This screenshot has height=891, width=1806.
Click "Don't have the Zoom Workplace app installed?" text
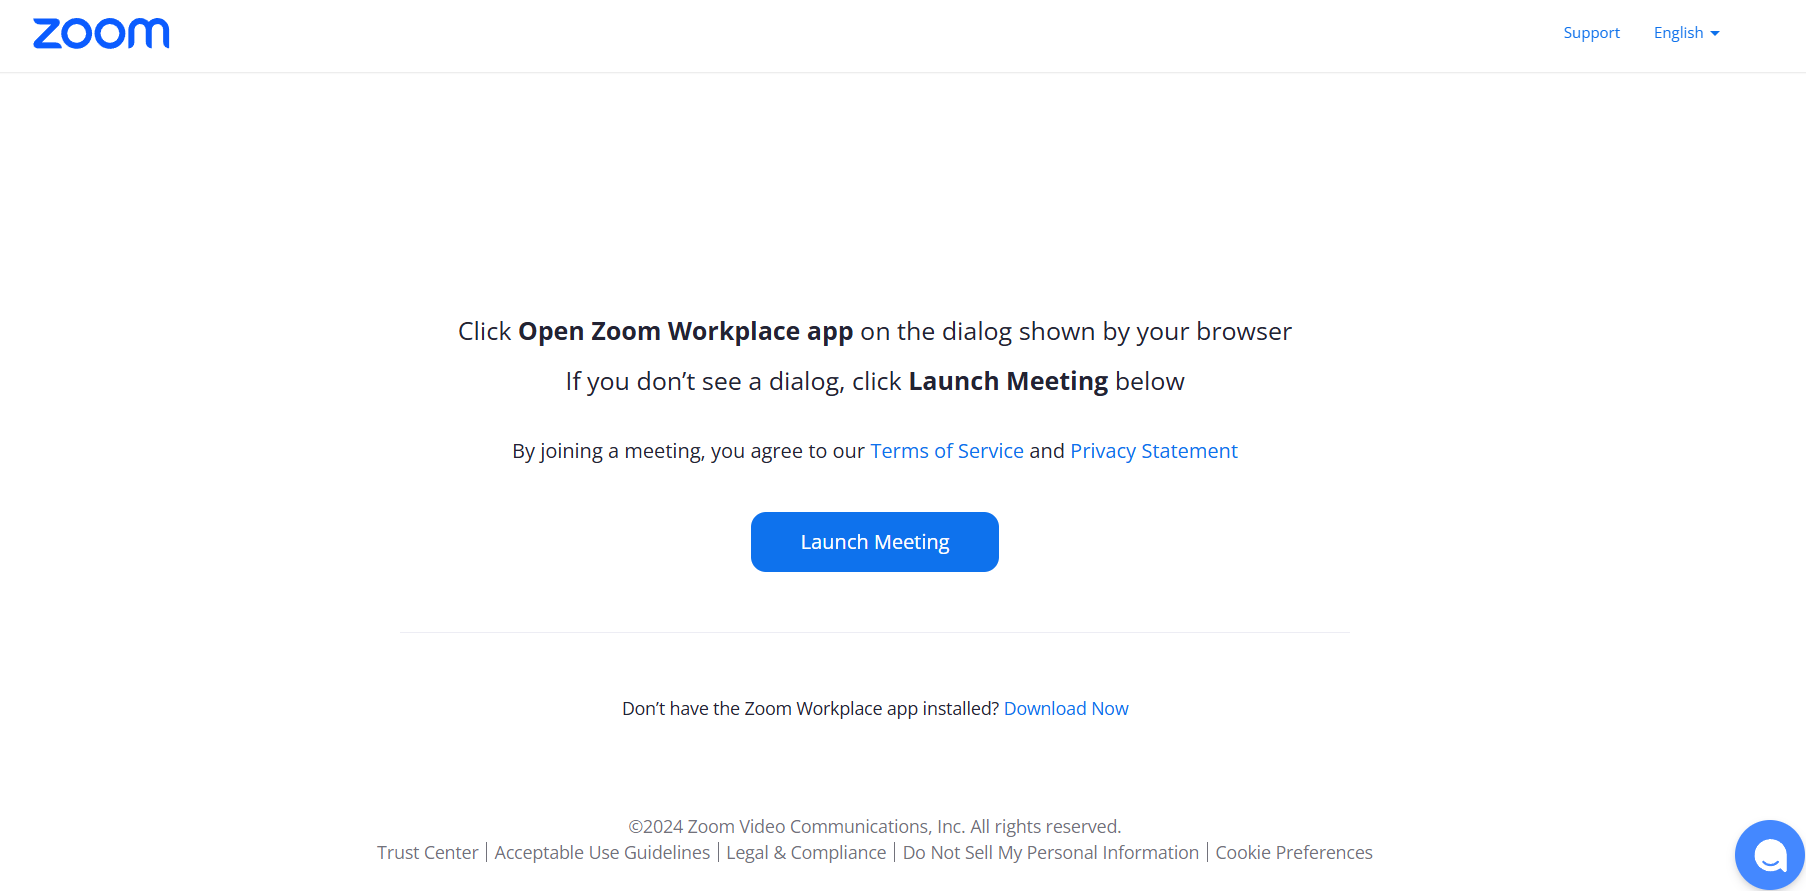(x=810, y=709)
